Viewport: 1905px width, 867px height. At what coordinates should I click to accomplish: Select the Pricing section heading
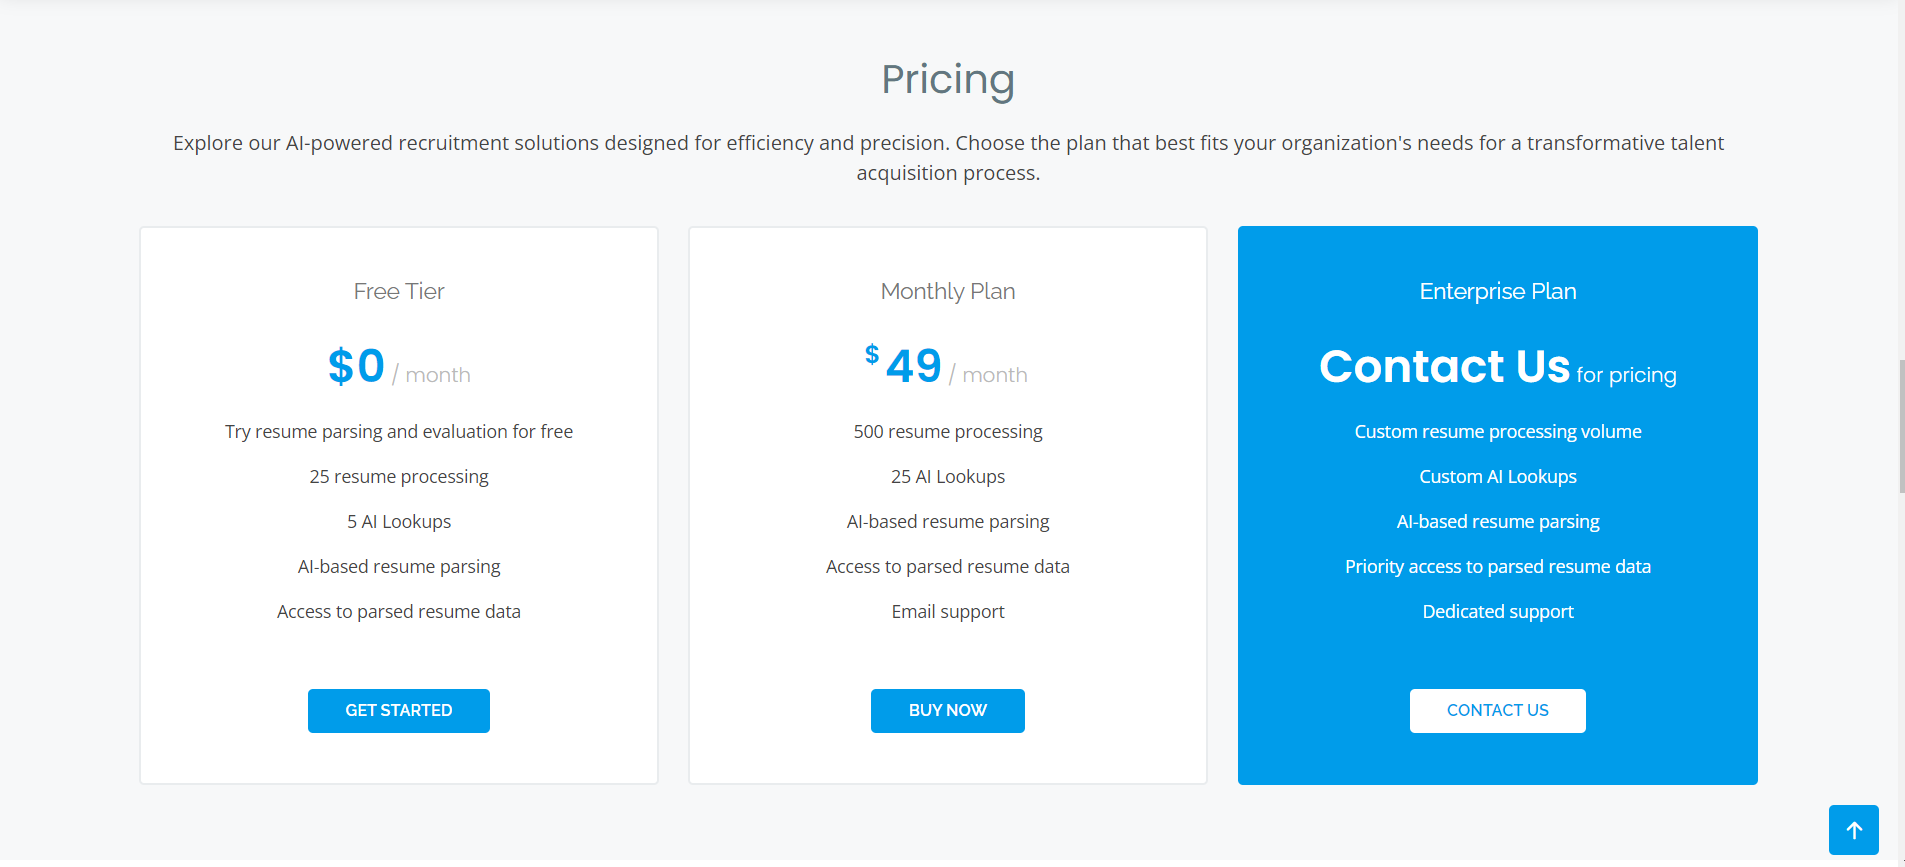(948, 79)
